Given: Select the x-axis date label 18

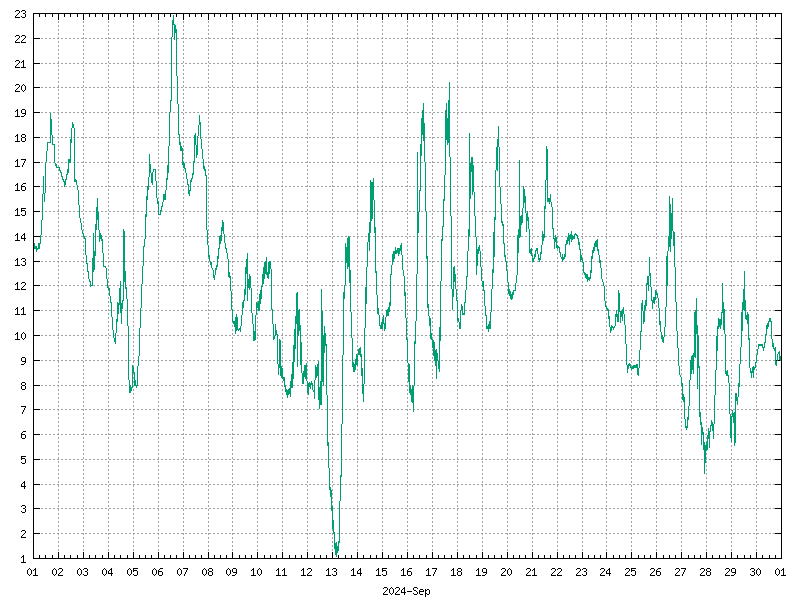Looking at the screenshot, I should pyautogui.click(x=456, y=572).
